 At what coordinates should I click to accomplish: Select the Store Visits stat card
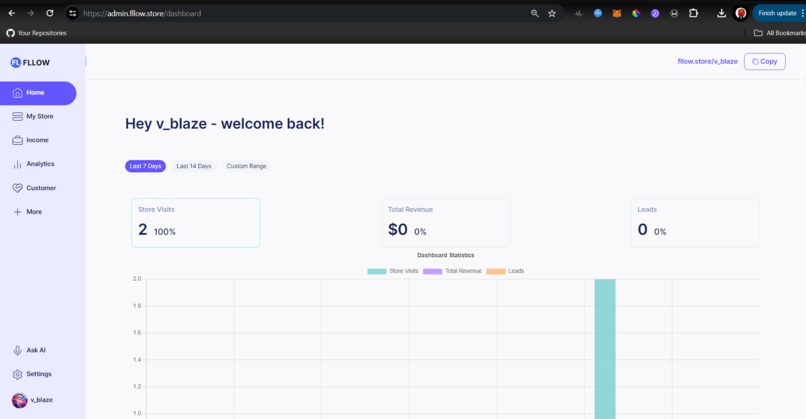[195, 223]
